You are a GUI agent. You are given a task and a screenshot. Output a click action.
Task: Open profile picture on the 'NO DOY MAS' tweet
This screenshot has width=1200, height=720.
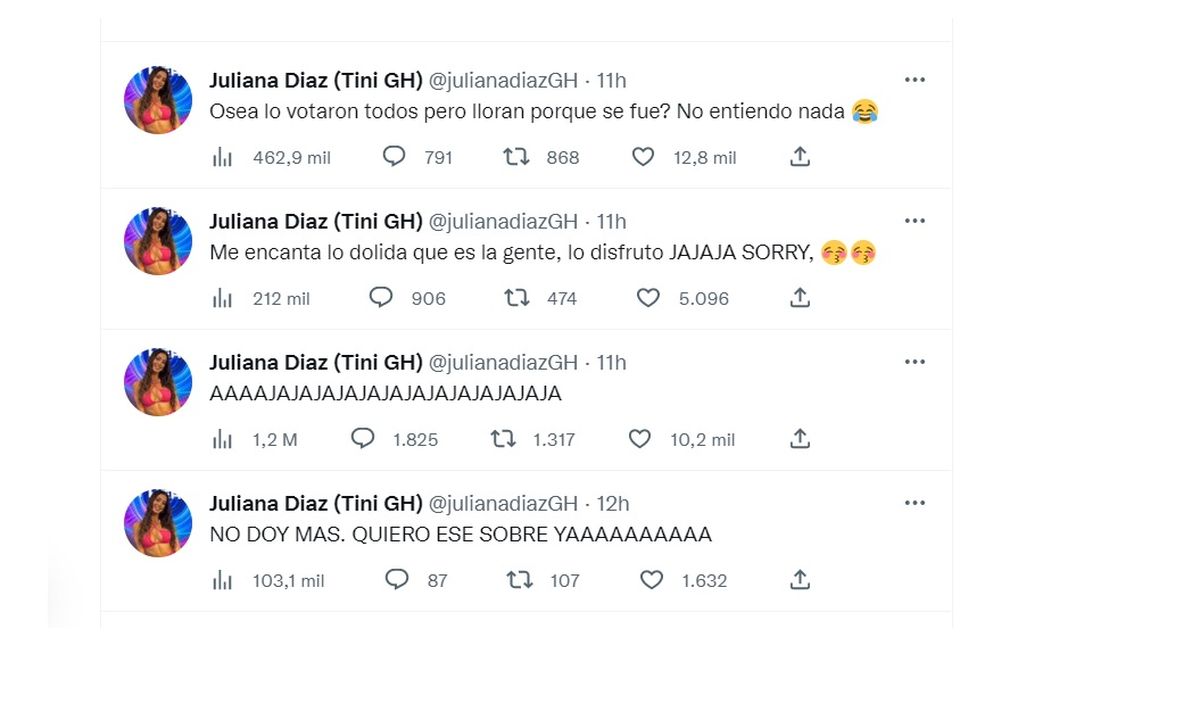click(158, 523)
